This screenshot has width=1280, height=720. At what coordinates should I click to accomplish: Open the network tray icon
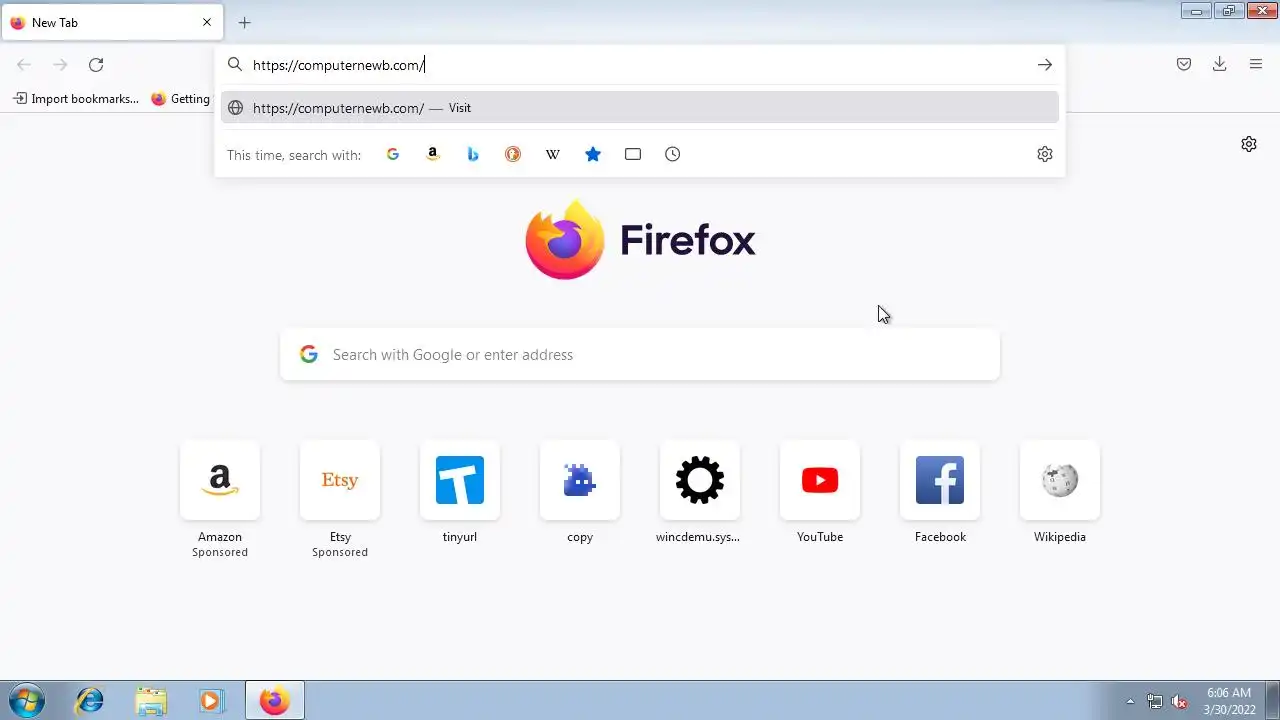pyautogui.click(x=1155, y=701)
